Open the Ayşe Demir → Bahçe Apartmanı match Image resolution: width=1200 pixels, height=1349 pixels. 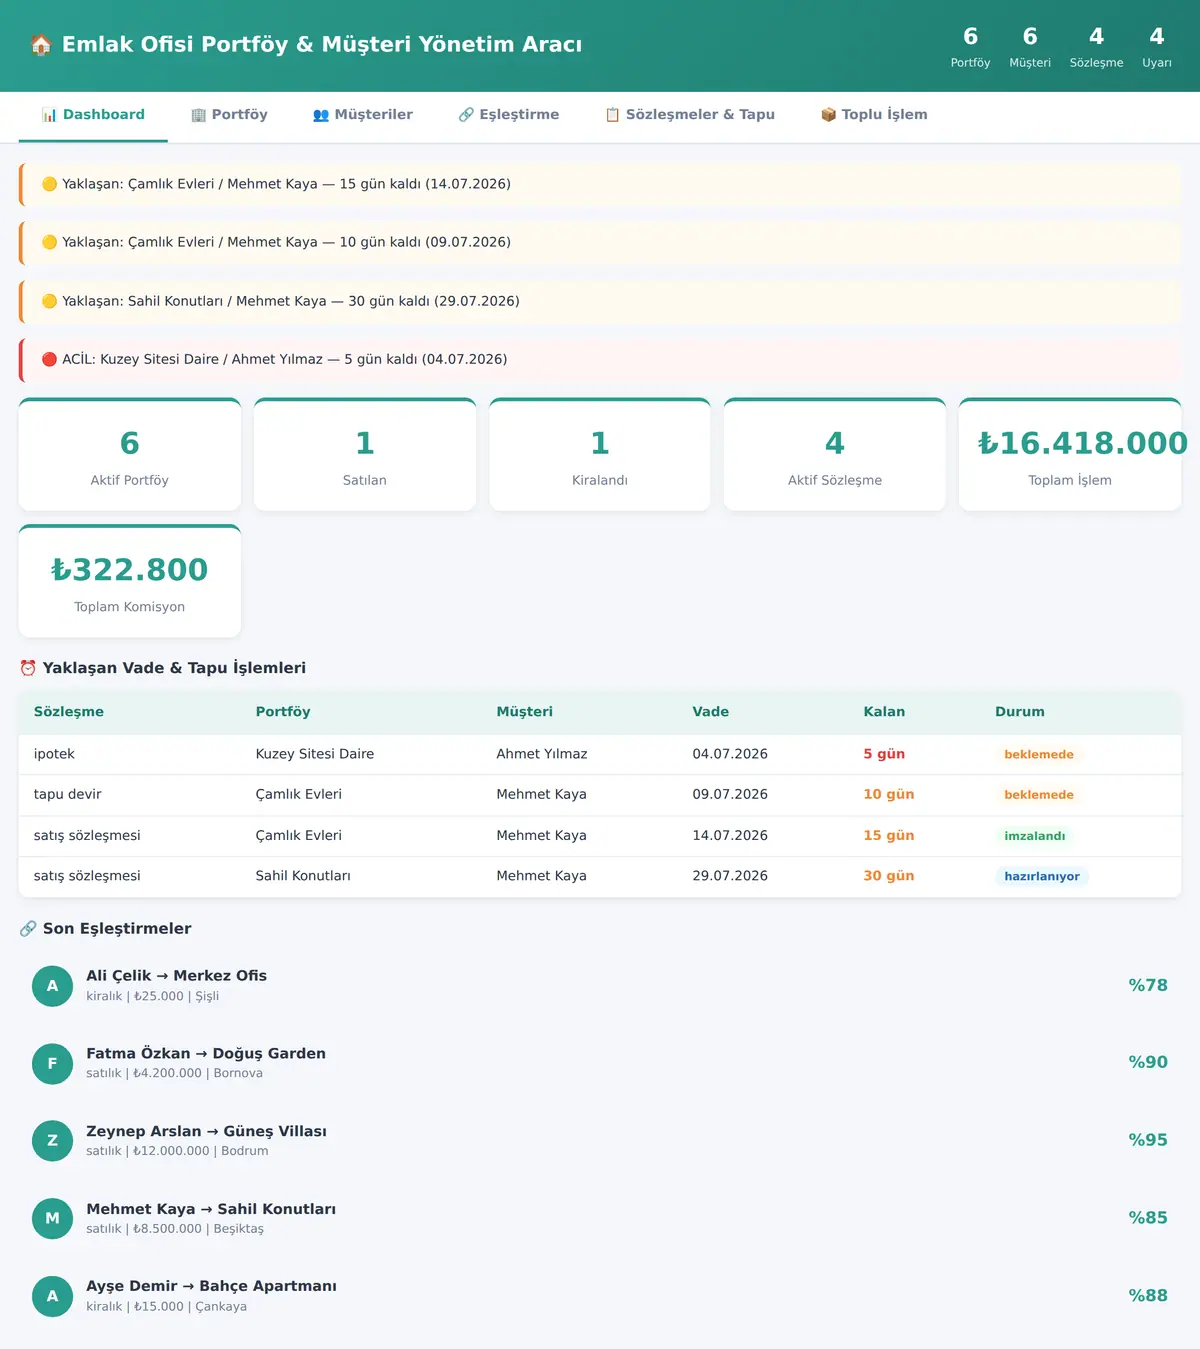(600, 1296)
